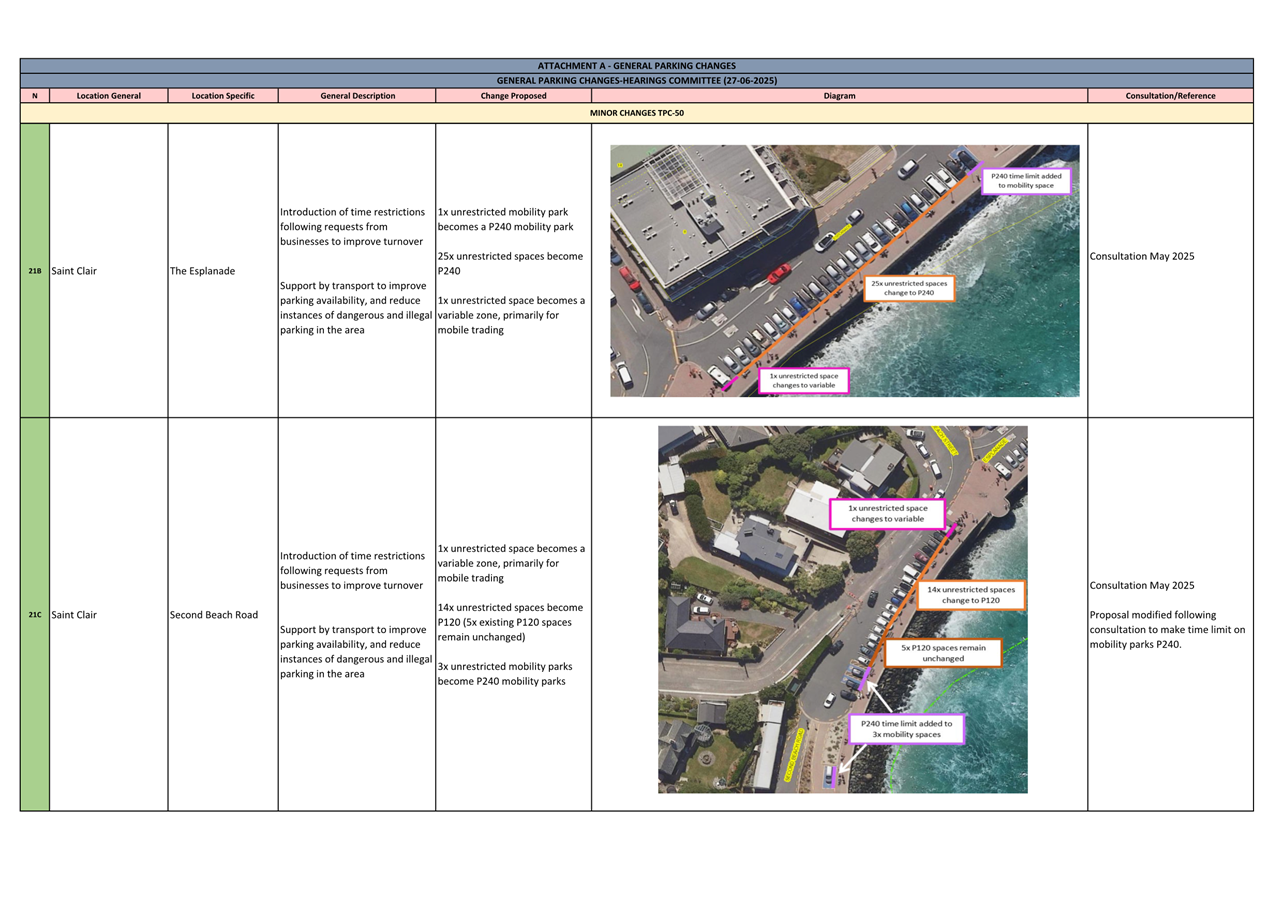Viewport: 1283px width, 907px height.
Task: Click row 21C '1x unrestricted space becomes a variable zone' text
Action: tap(511, 564)
